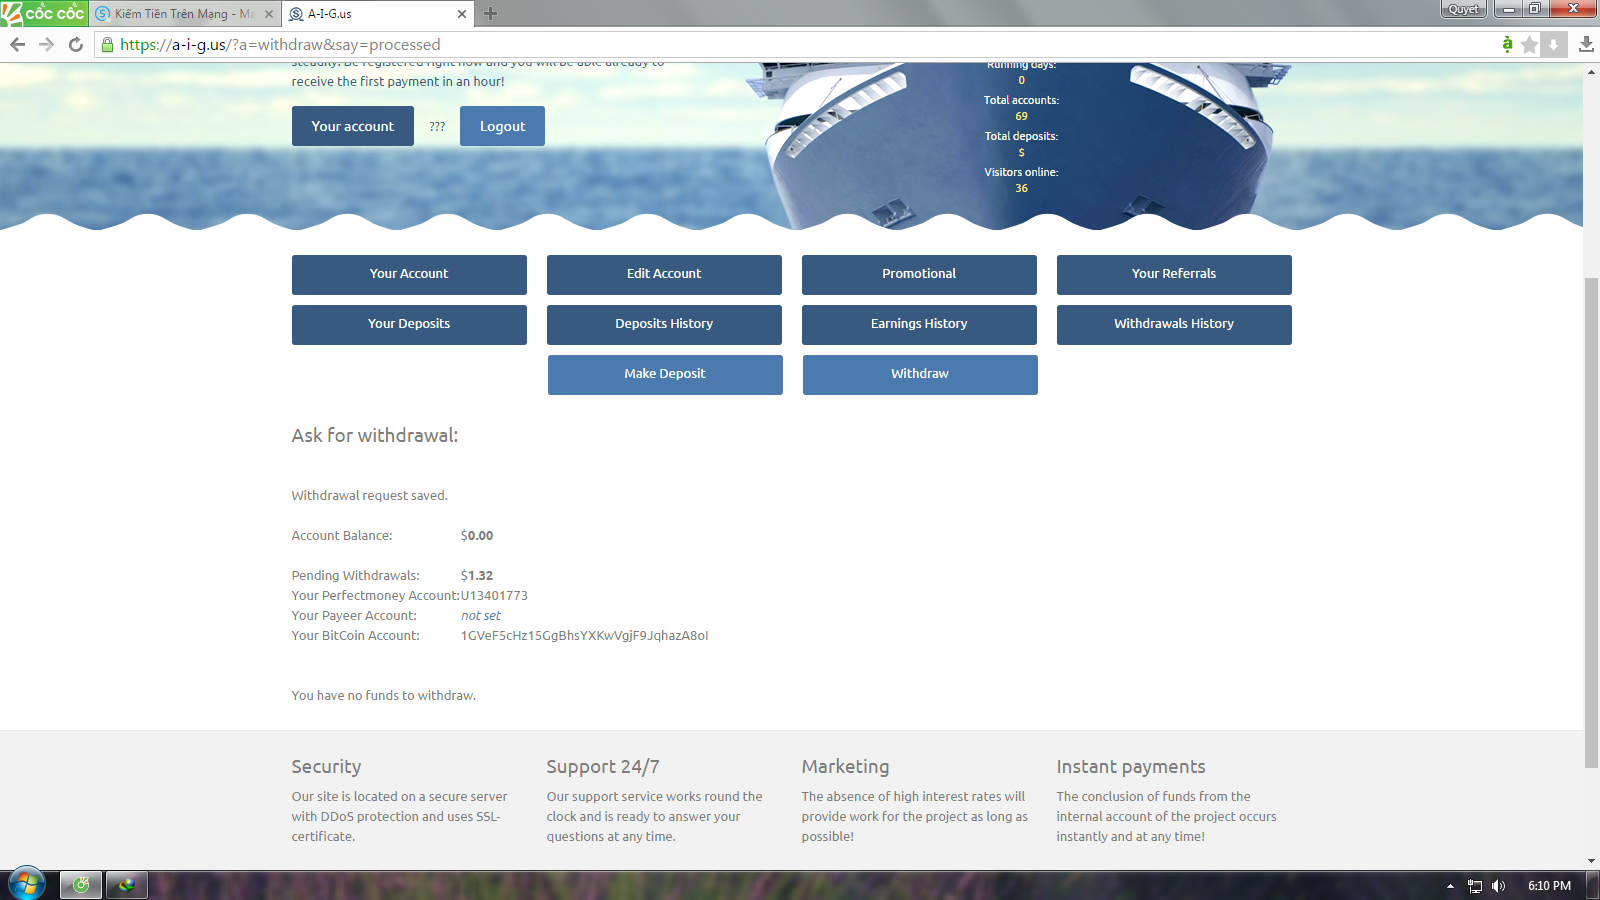Open the volume control in system tray
This screenshot has width=1600, height=900.
1498,886
